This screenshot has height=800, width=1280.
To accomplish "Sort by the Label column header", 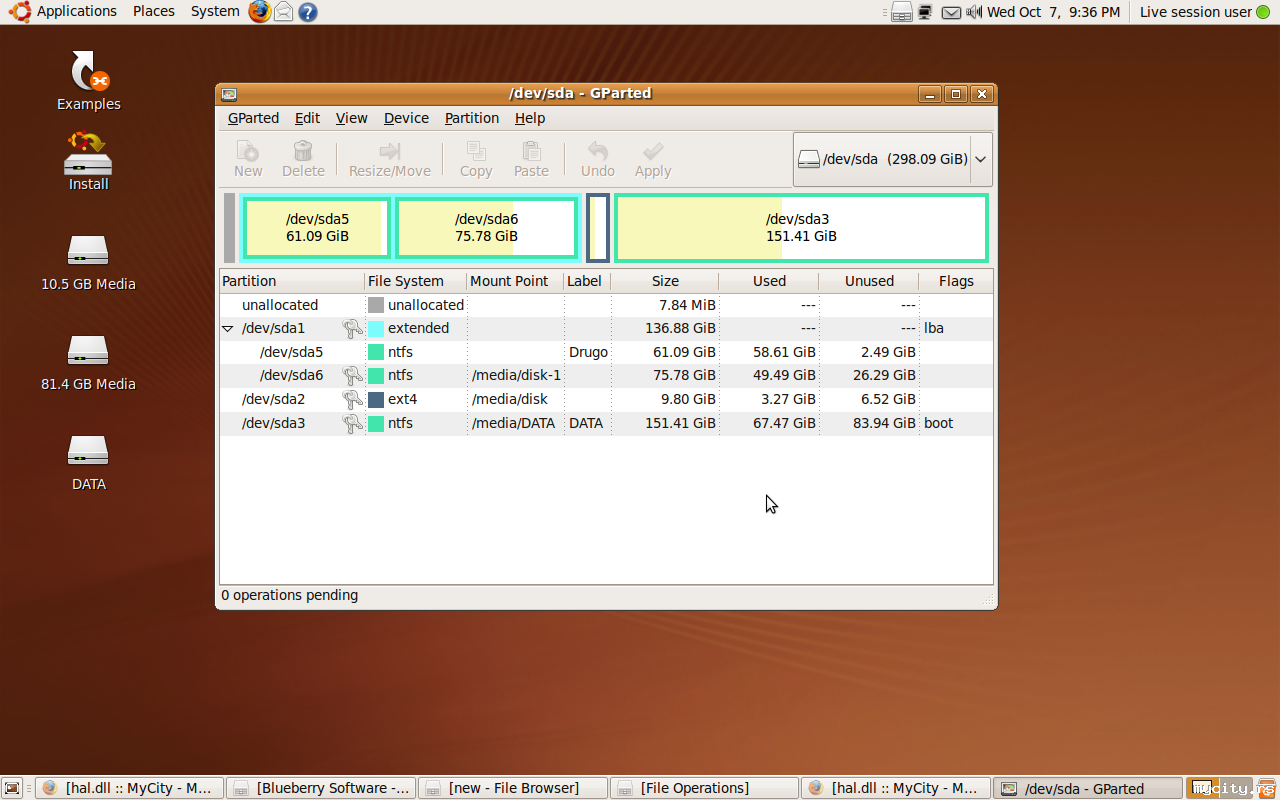I will coord(587,281).
